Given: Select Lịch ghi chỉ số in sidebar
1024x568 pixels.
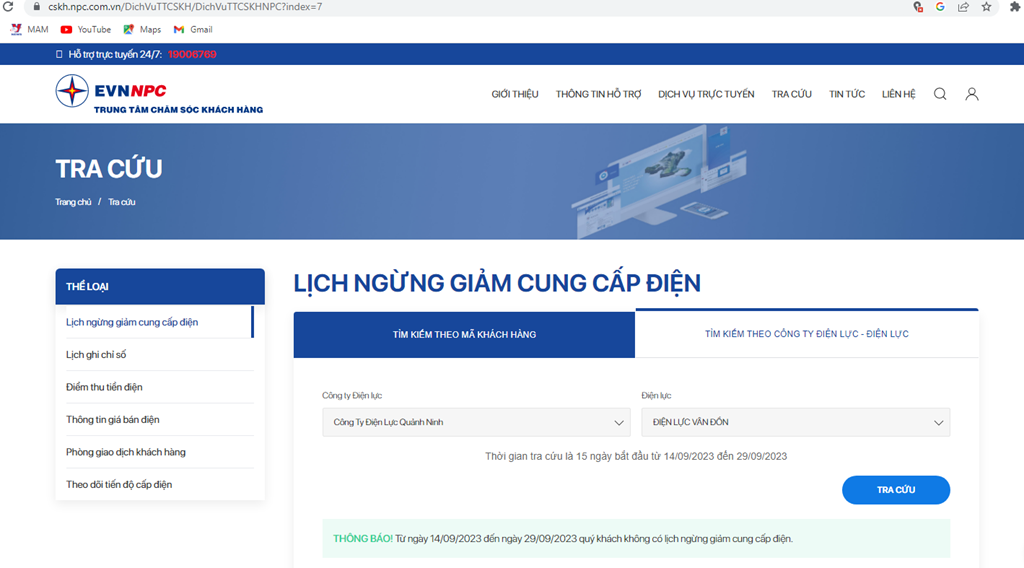Looking at the screenshot, I should [96, 355].
